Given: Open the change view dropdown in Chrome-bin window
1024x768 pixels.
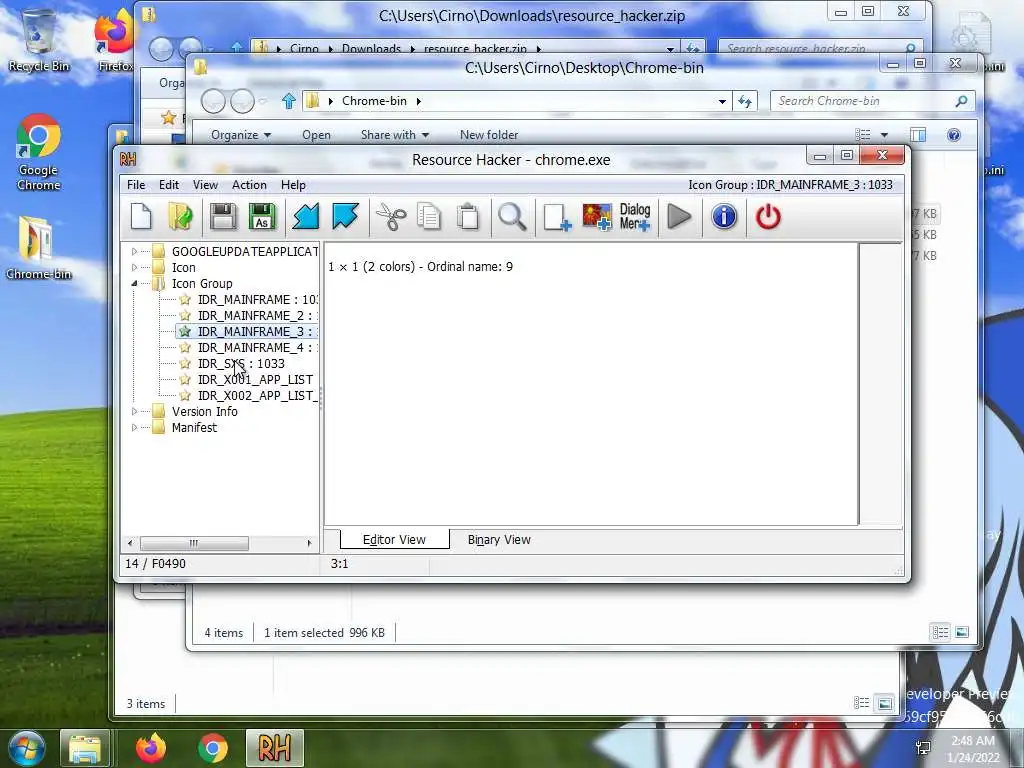Looking at the screenshot, I should click(x=884, y=135).
